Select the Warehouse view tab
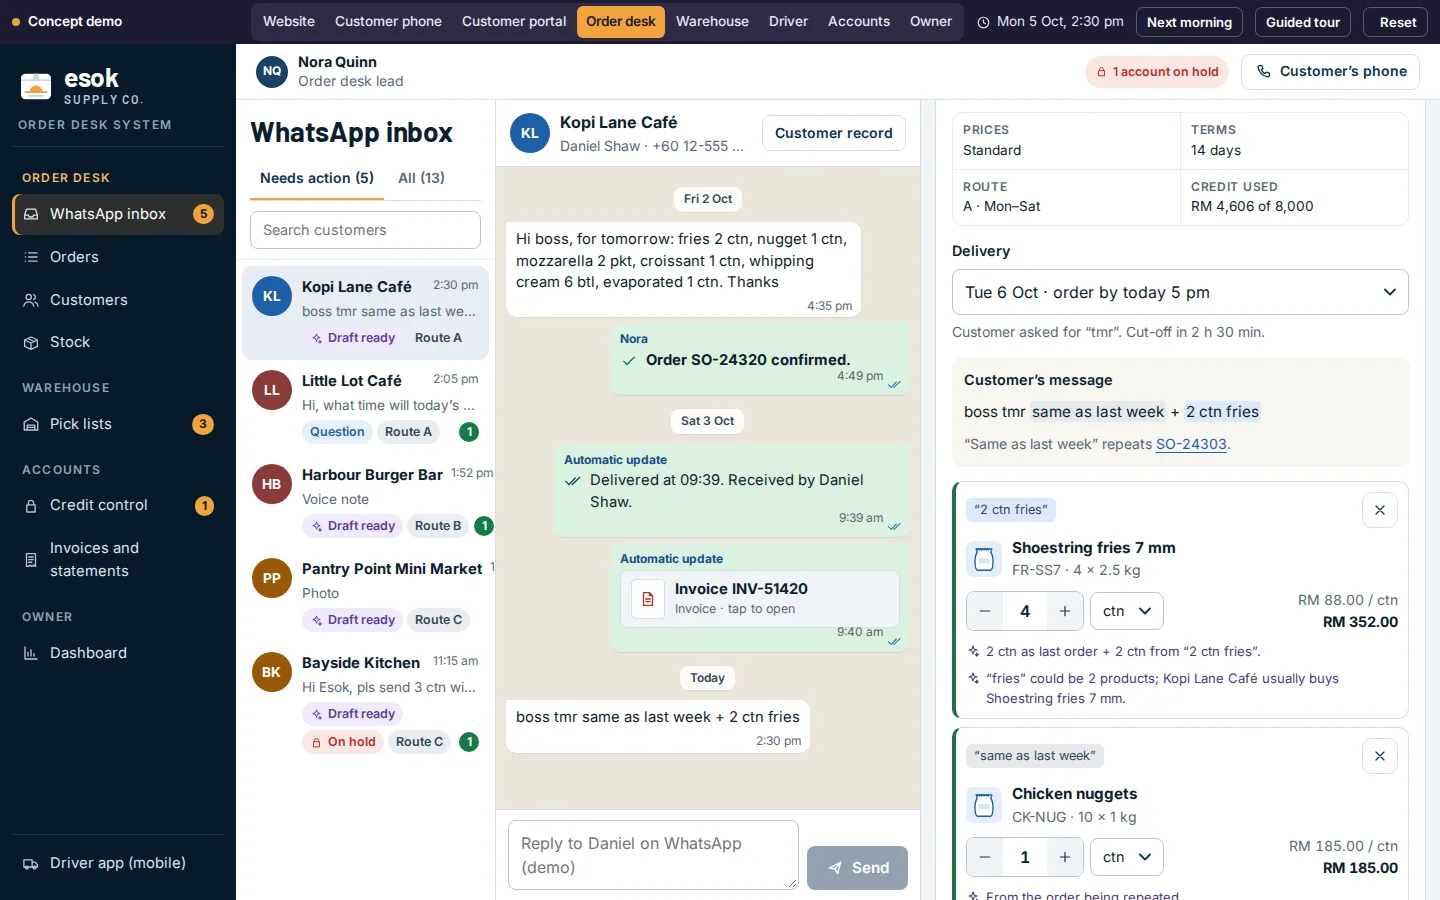Viewport: 1440px width, 900px height. 712,22
